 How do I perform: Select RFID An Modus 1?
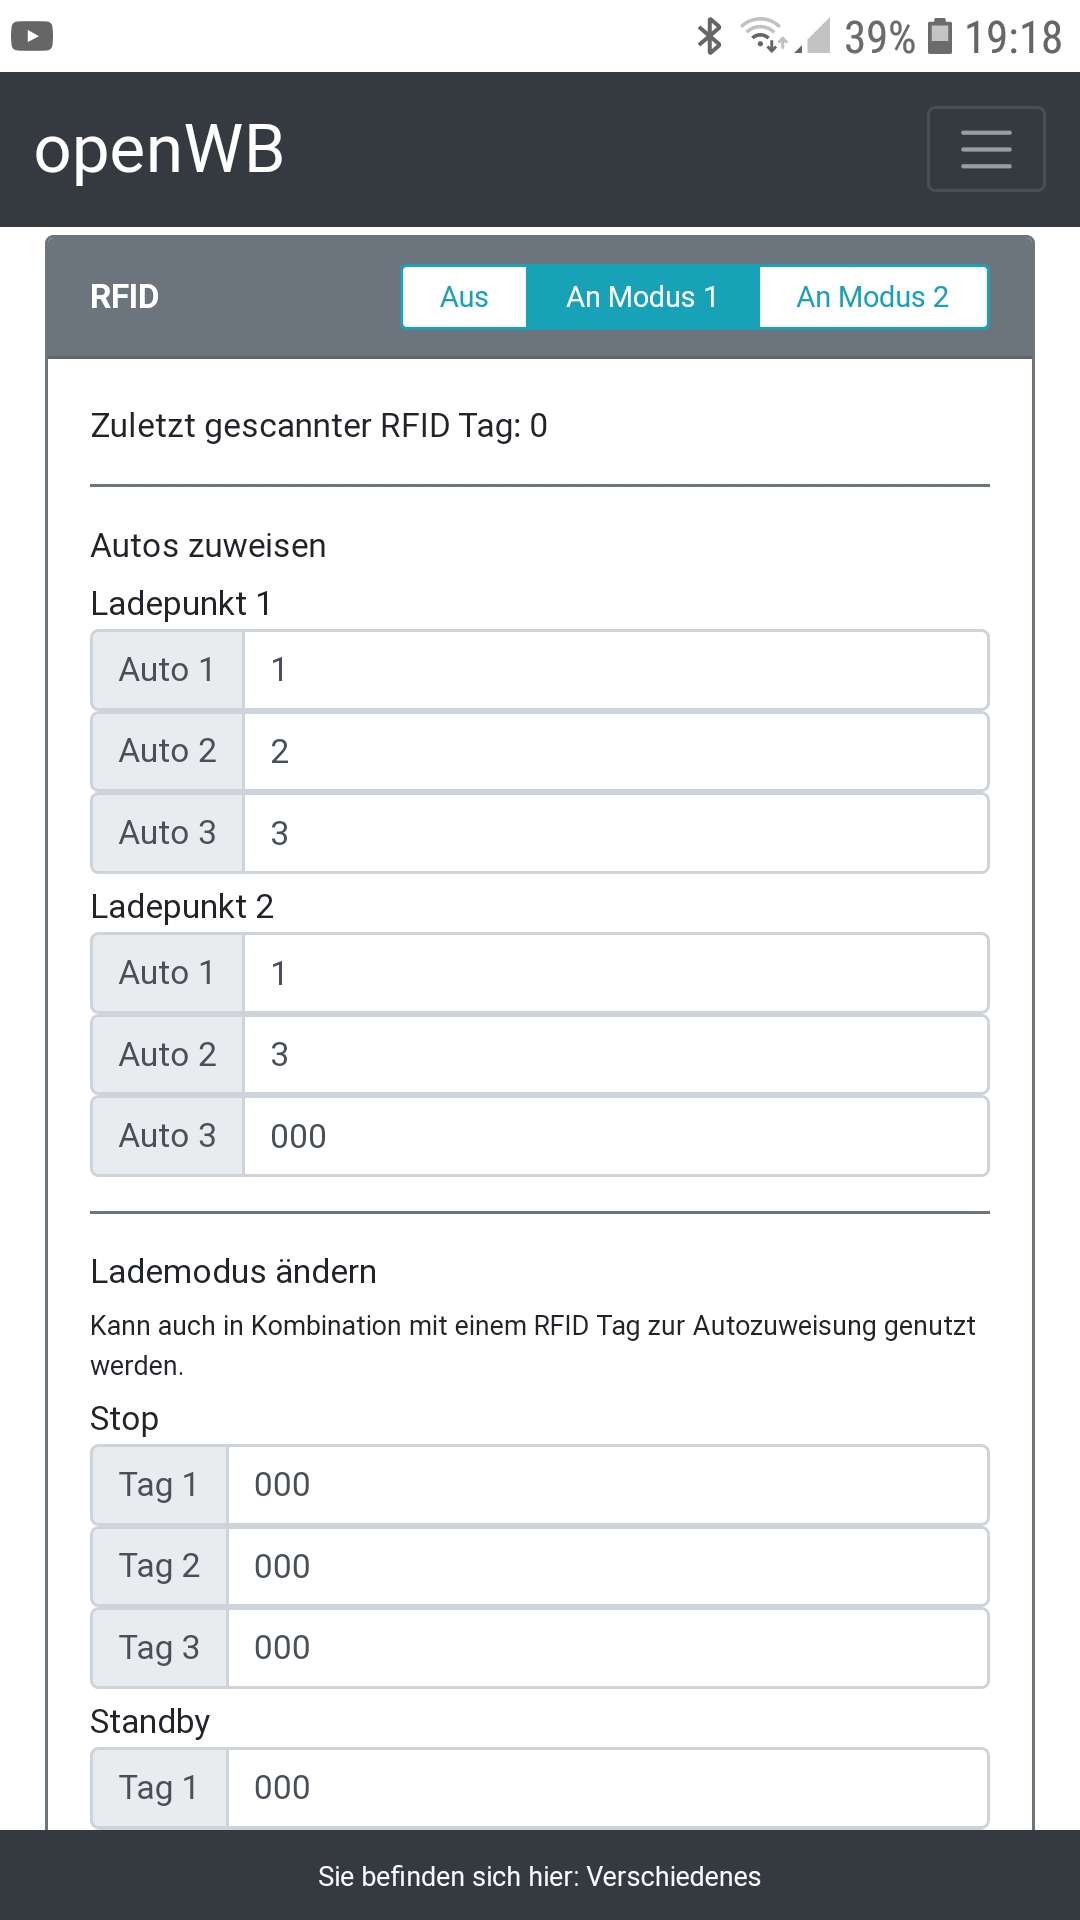[x=642, y=297]
